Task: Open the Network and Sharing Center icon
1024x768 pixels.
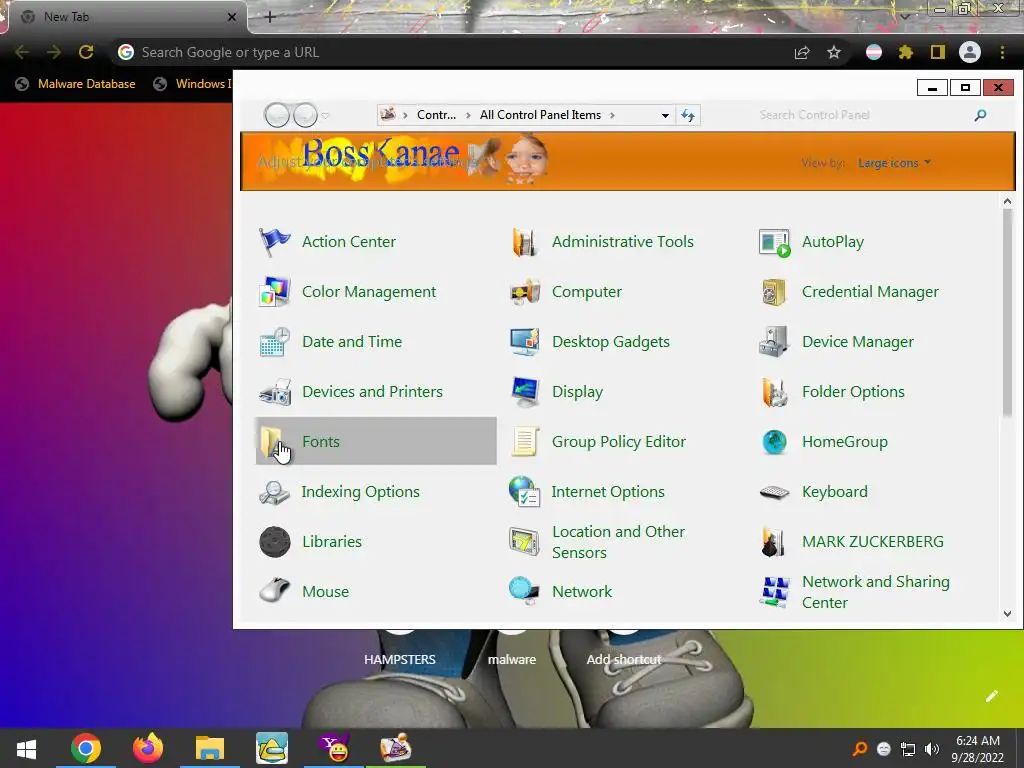Action: click(775, 592)
